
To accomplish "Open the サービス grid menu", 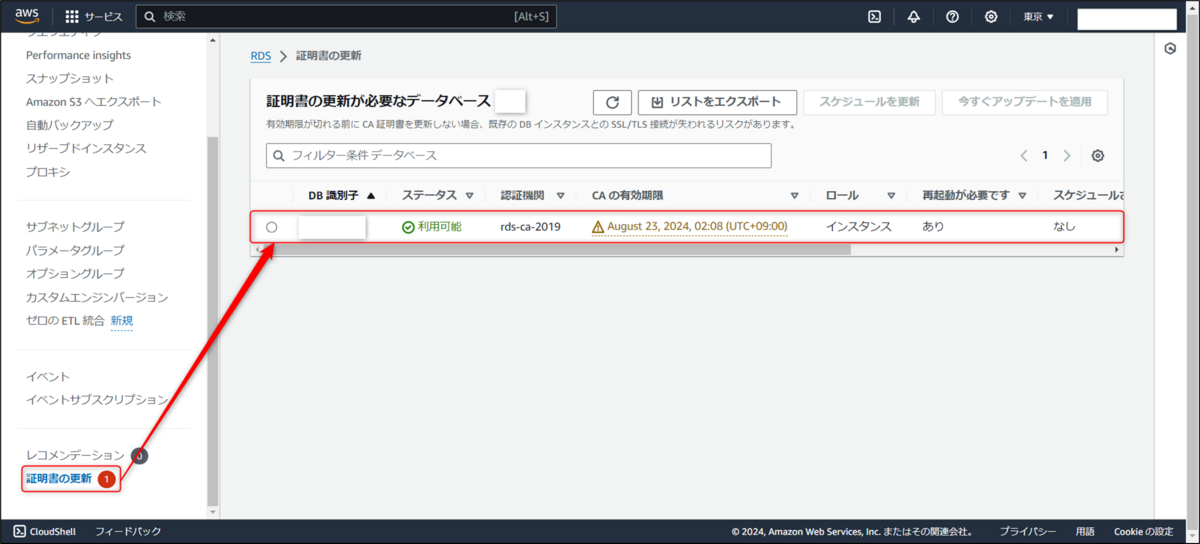I will [93, 17].
